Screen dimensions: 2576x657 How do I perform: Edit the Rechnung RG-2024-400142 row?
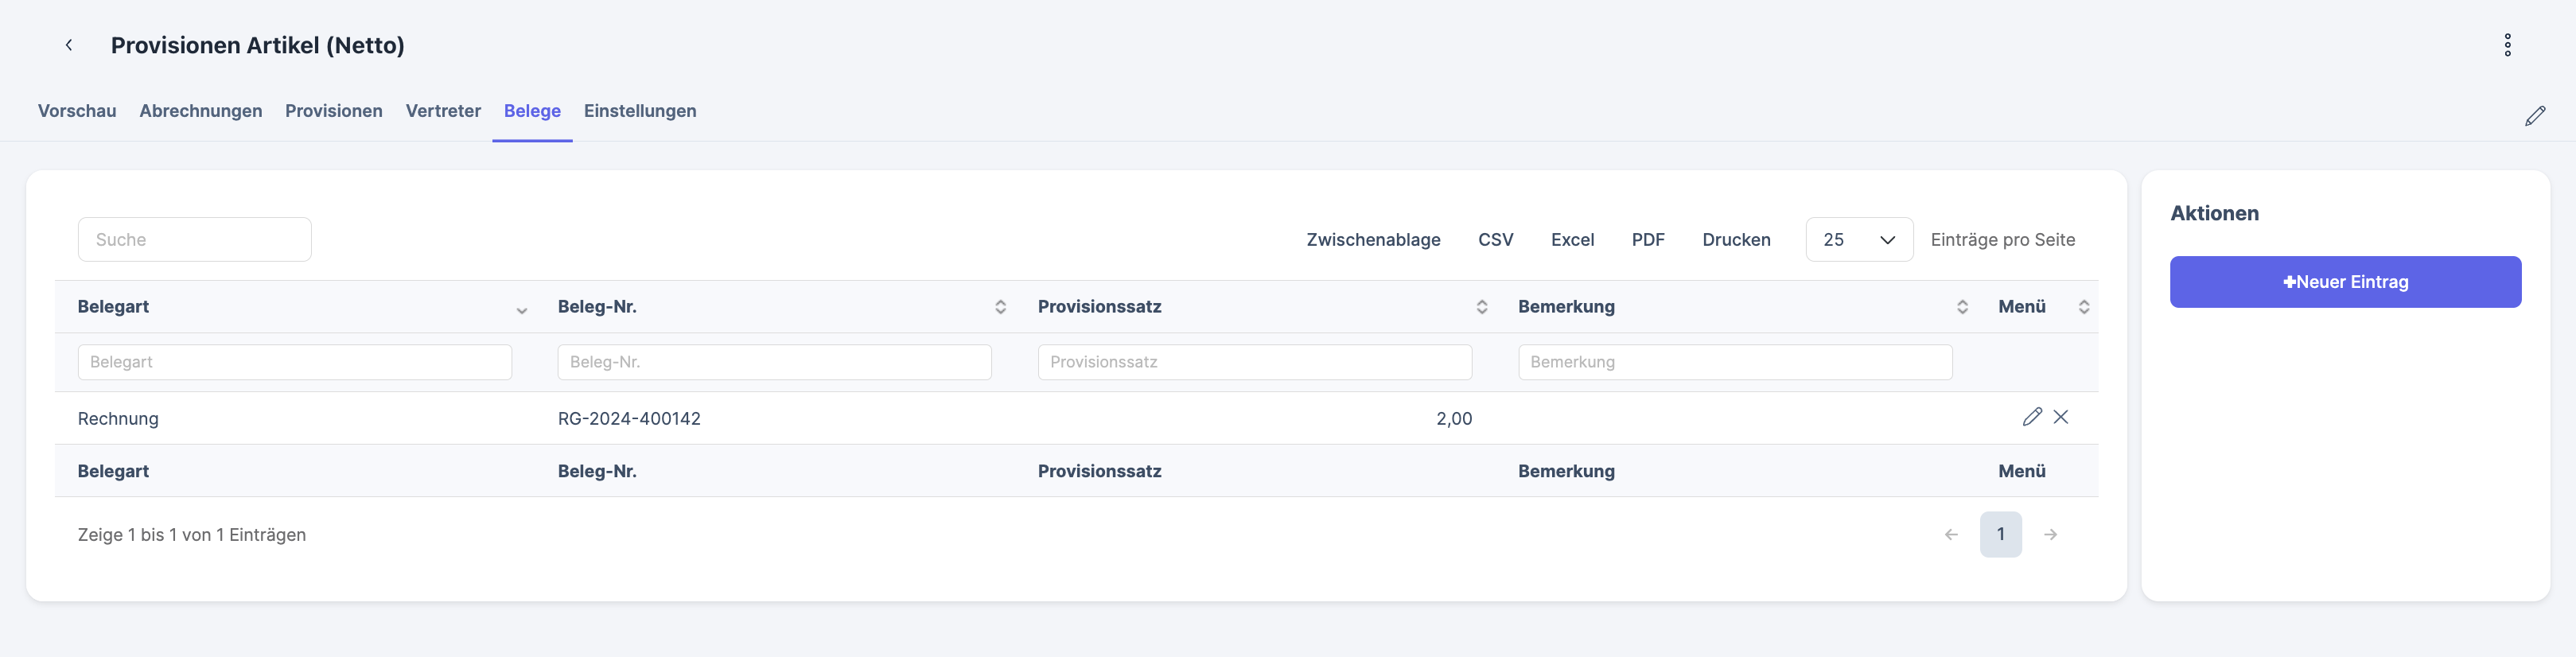point(2031,417)
